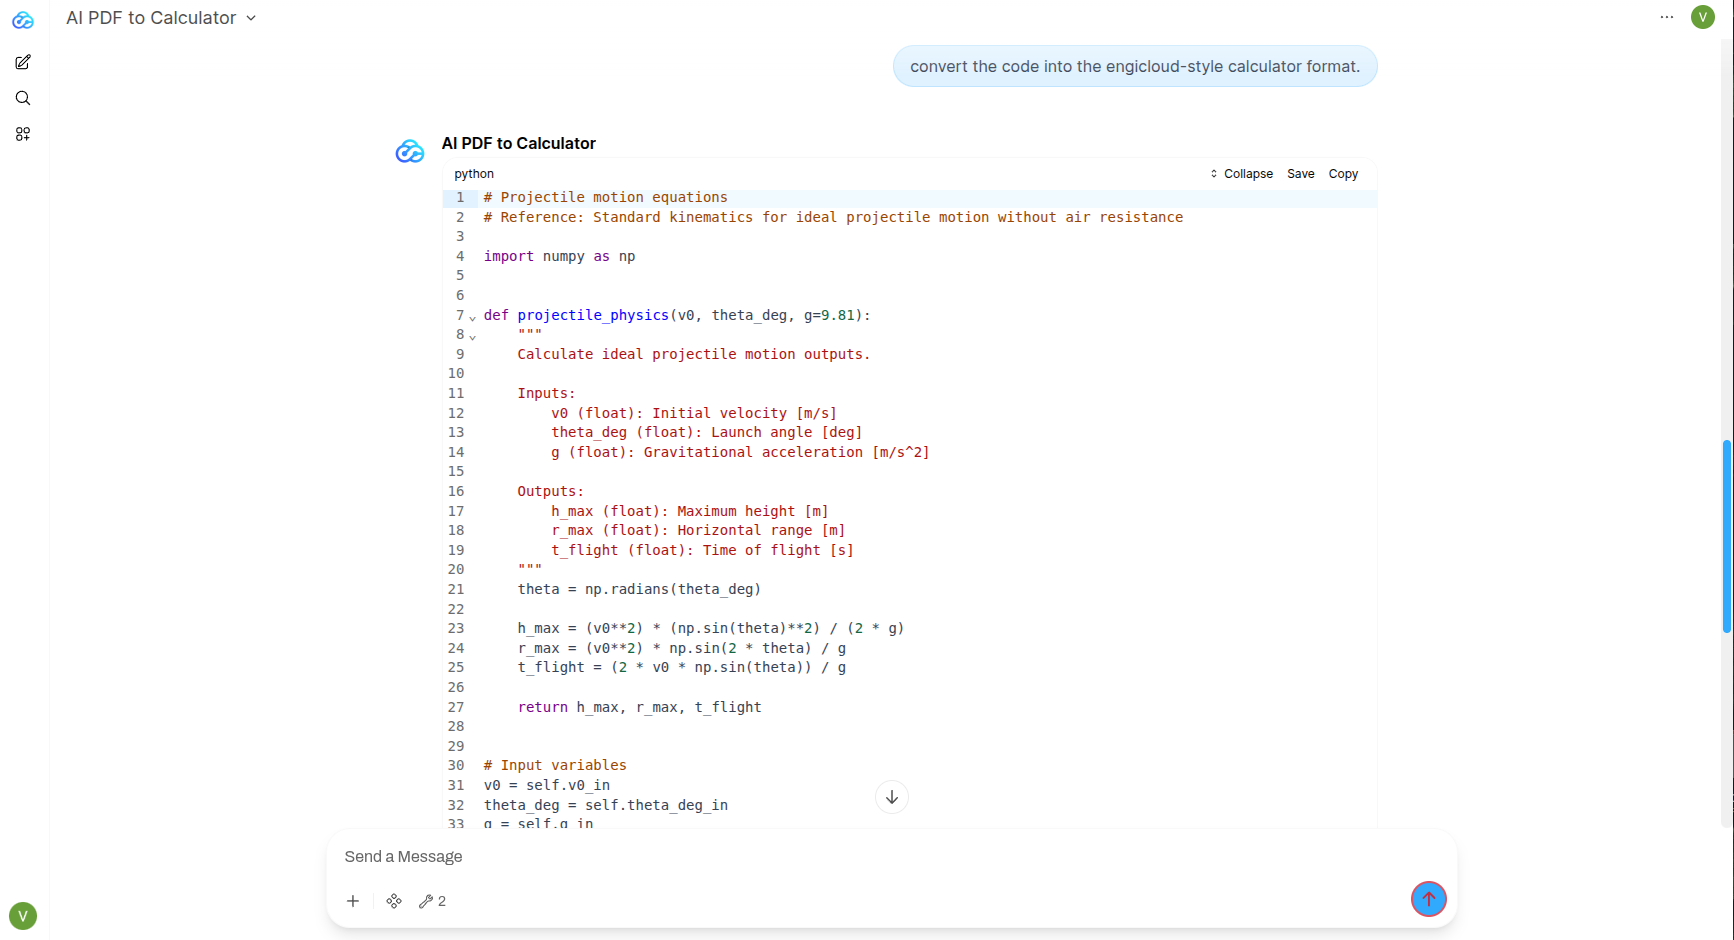This screenshot has width=1734, height=940.
Task: Focus the Send a Message input field
Action: point(890,857)
